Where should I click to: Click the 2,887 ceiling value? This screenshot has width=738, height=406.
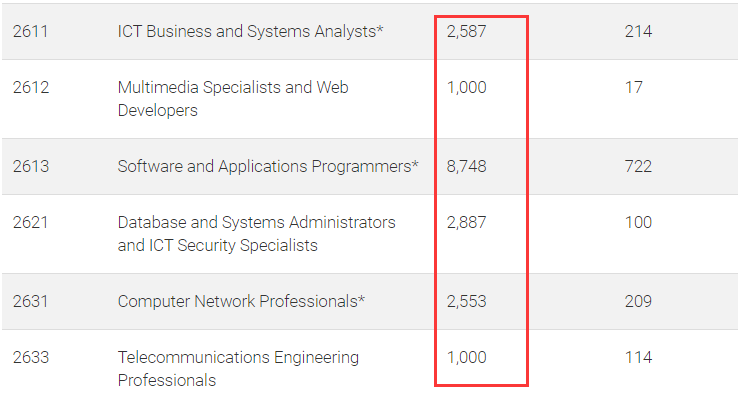(x=466, y=223)
